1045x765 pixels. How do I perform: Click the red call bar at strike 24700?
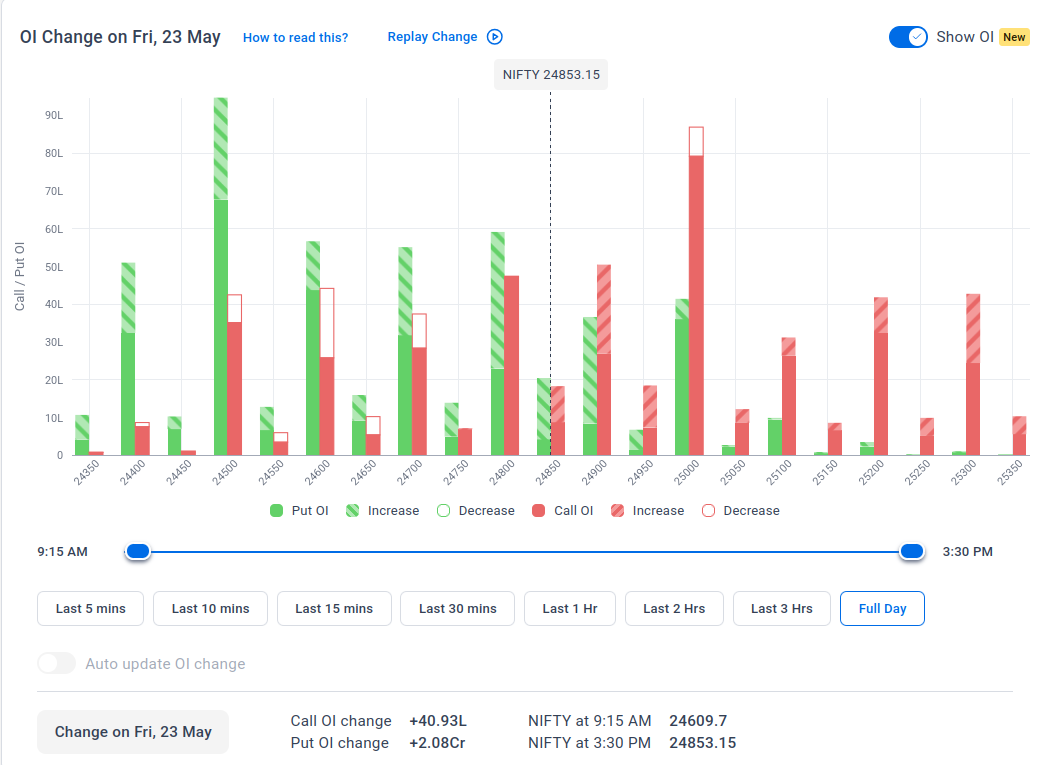[419, 384]
